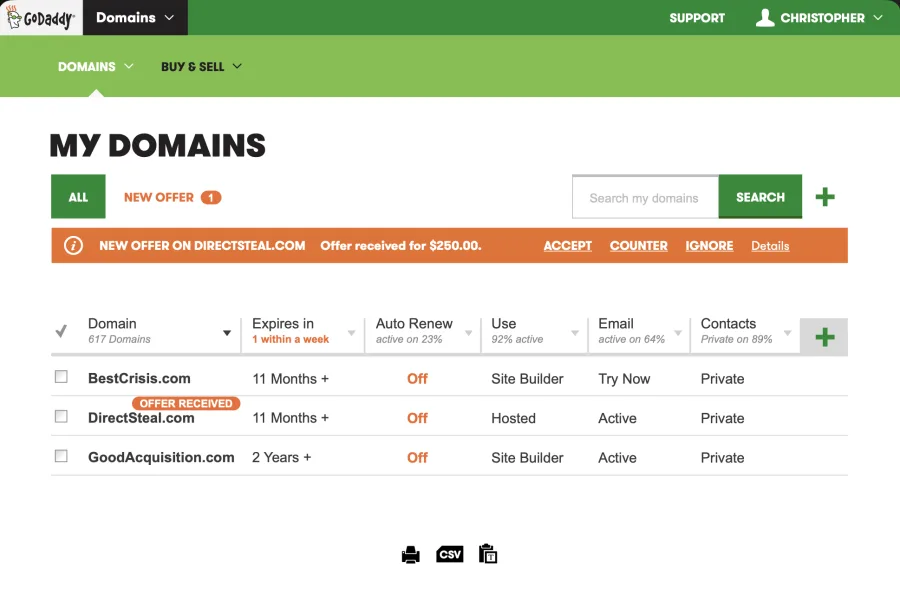The width and height of the screenshot is (900, 602).
Task: Open the Domains product dropdown in top bar
Action: pos(135,18)
